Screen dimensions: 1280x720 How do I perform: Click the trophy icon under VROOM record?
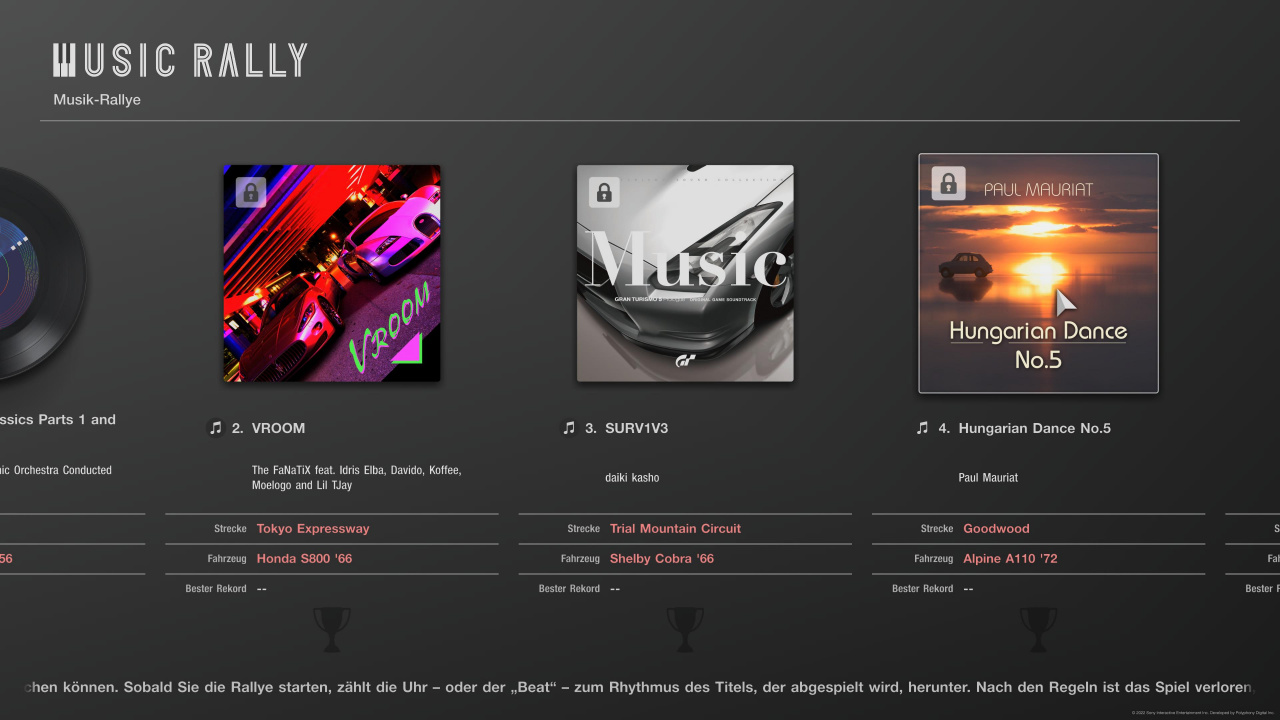pyautogui.click(x=332, y=629)
